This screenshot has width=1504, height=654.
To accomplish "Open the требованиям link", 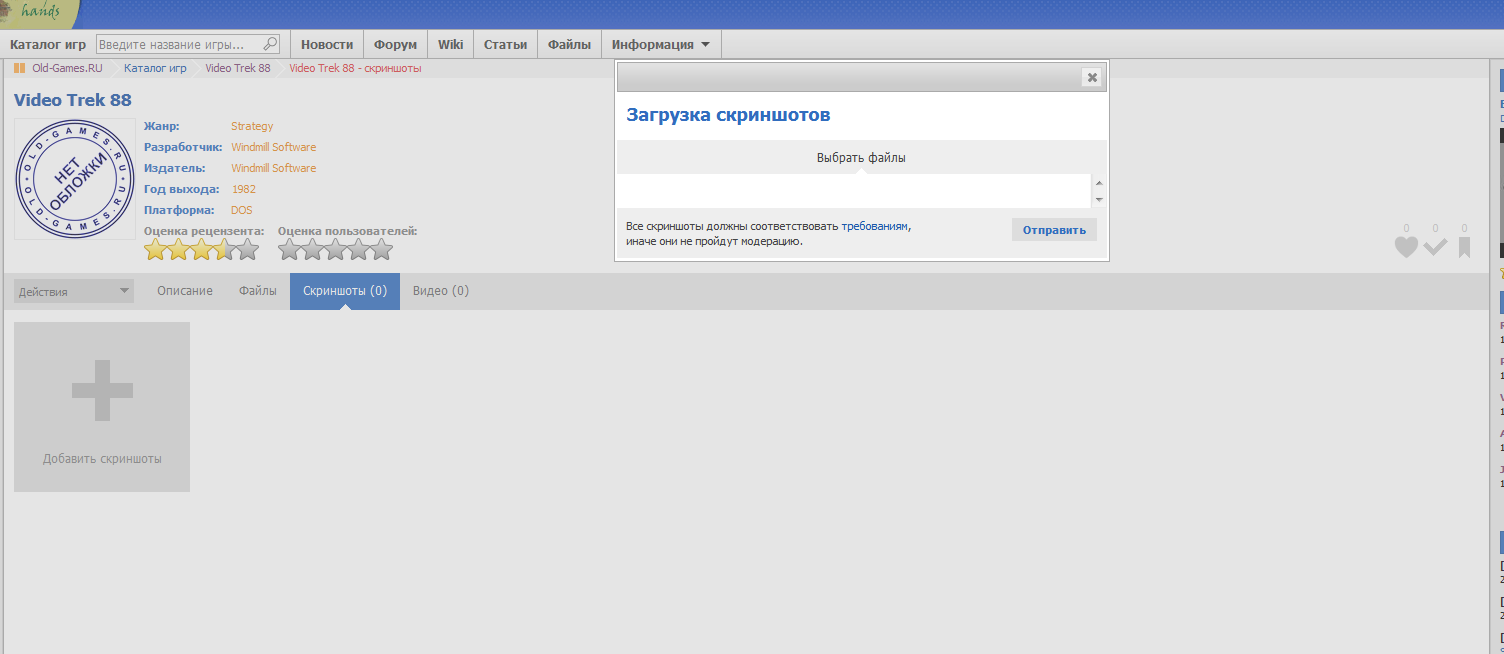I will 875,226.
